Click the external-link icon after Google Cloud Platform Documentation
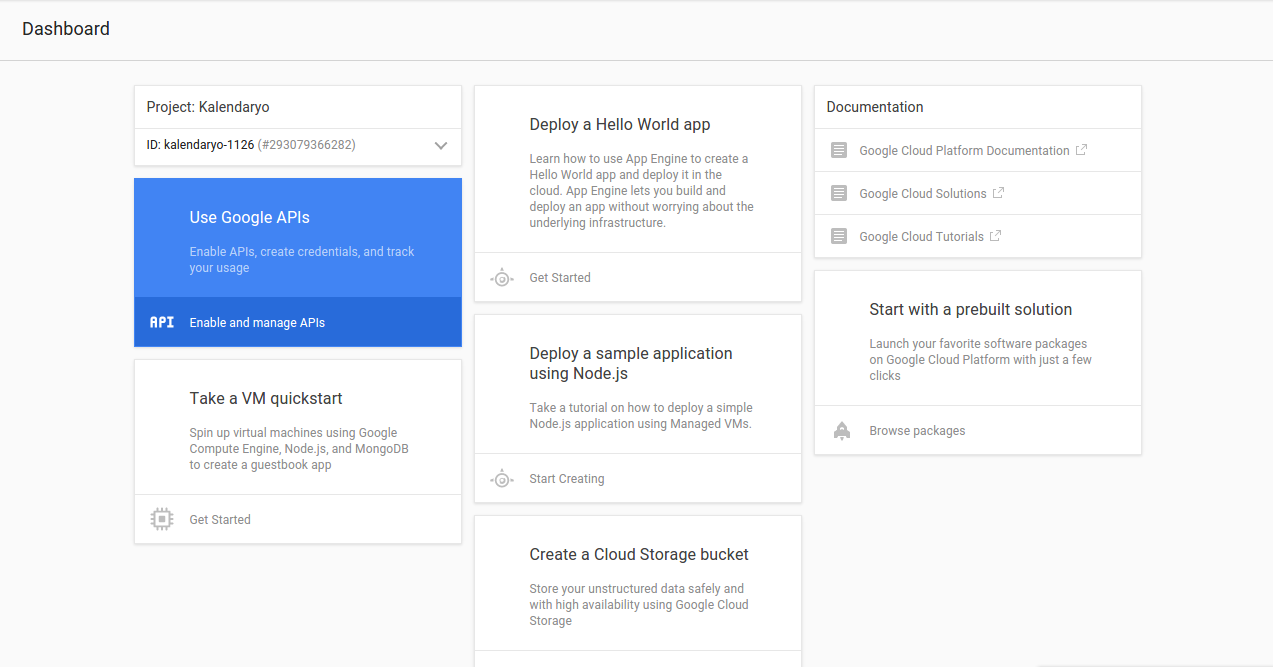The image size is (1273, 667). coord(1081,150)
